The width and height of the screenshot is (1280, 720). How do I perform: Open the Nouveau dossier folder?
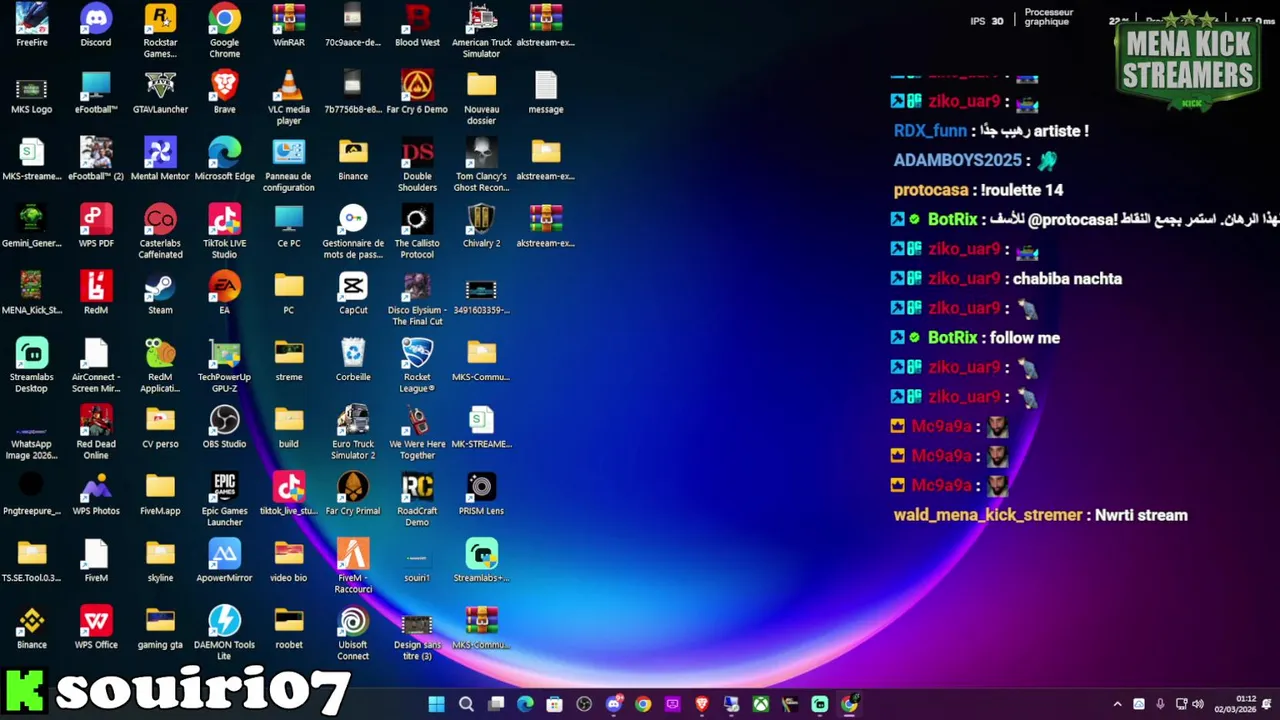click(x=481, y=97)
